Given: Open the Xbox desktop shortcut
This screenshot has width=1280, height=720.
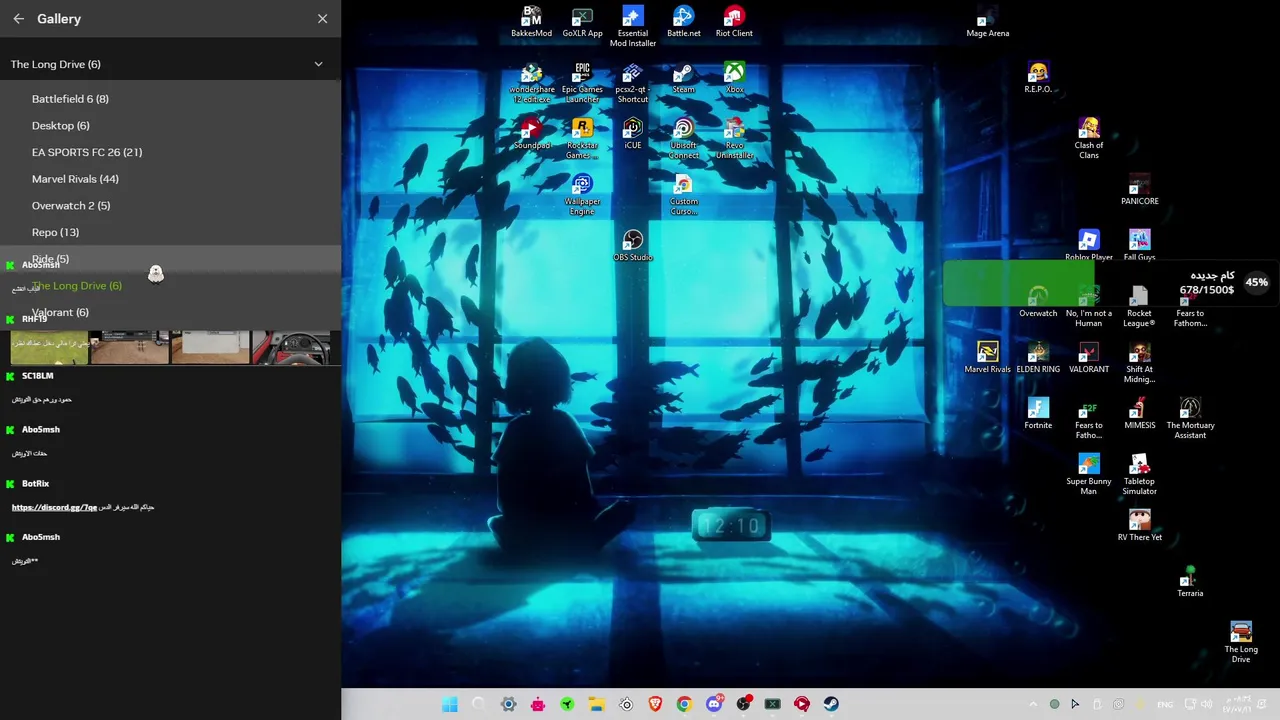Looking at the screenshot, I should (x=734, y=78).
